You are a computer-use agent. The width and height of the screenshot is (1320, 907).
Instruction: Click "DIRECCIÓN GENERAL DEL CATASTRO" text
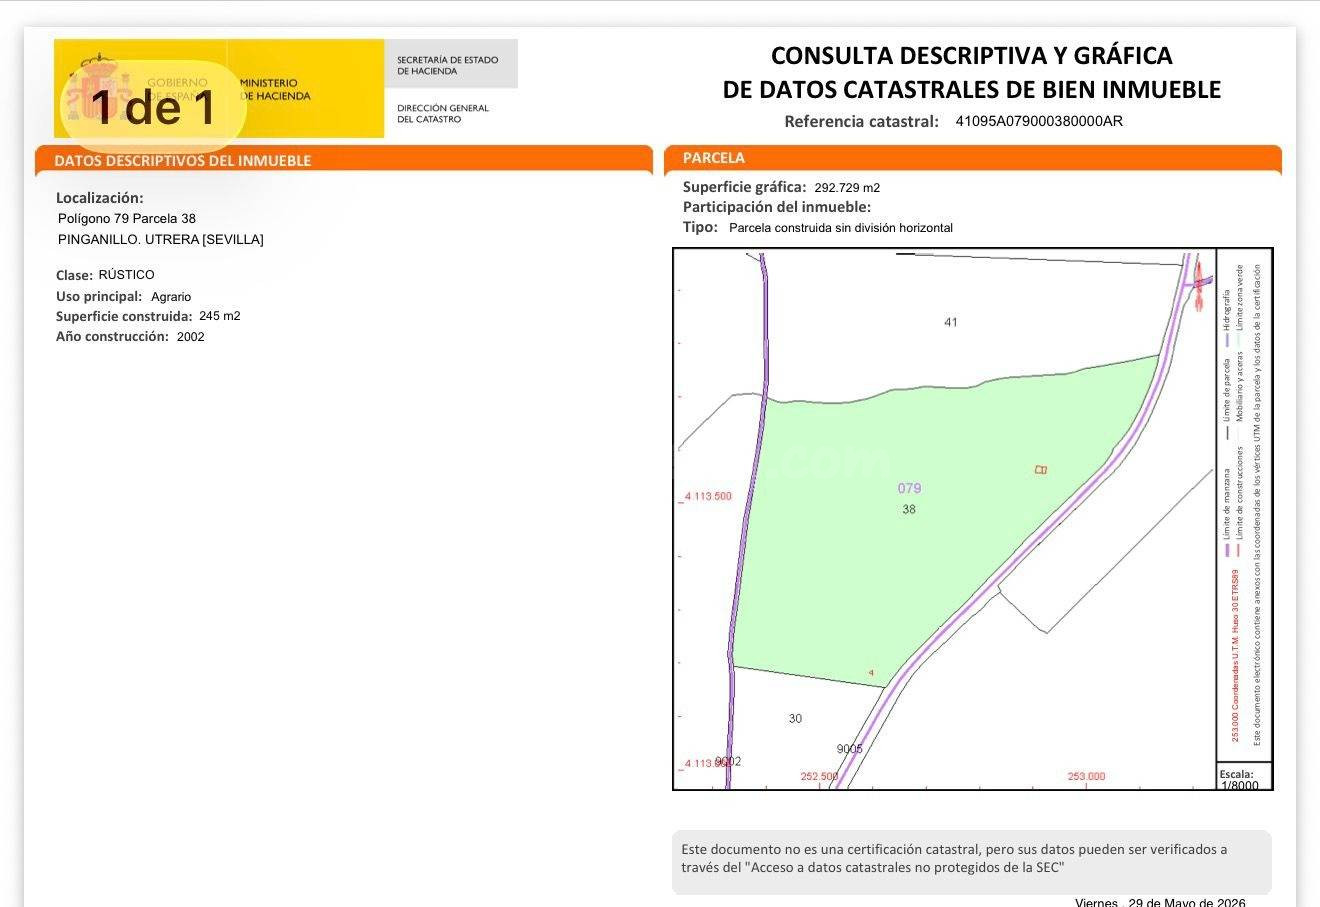click(442, 113)
